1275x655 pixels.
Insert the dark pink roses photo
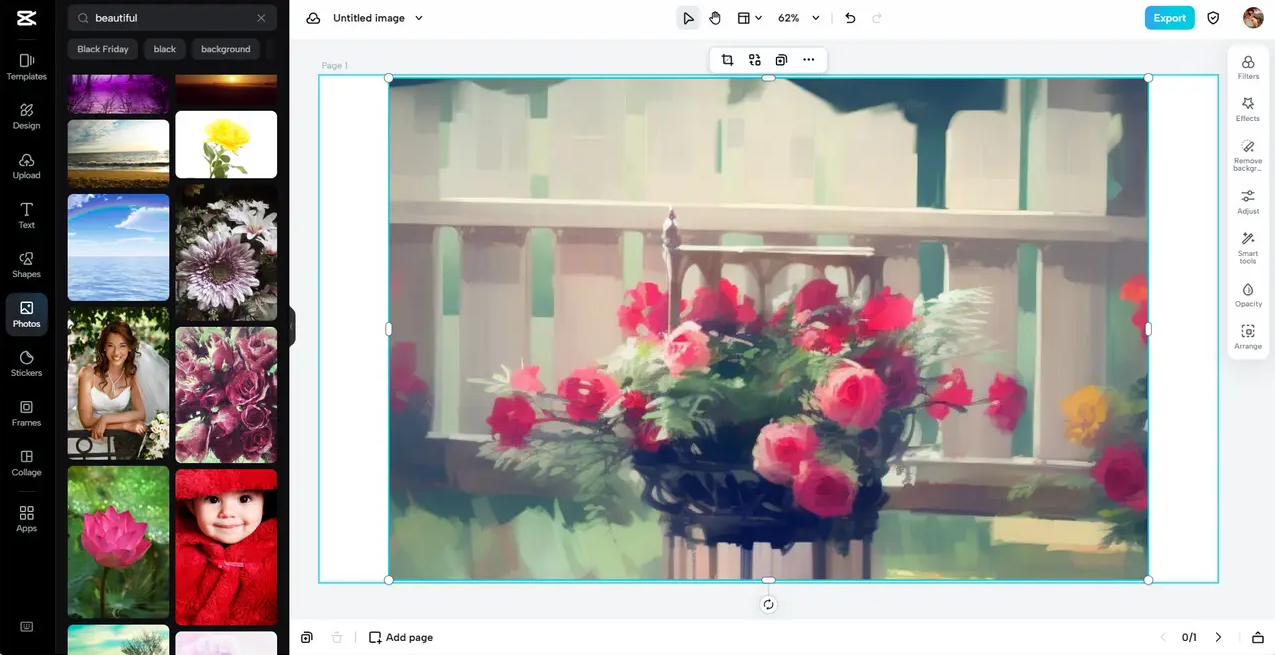pos(226,395)
